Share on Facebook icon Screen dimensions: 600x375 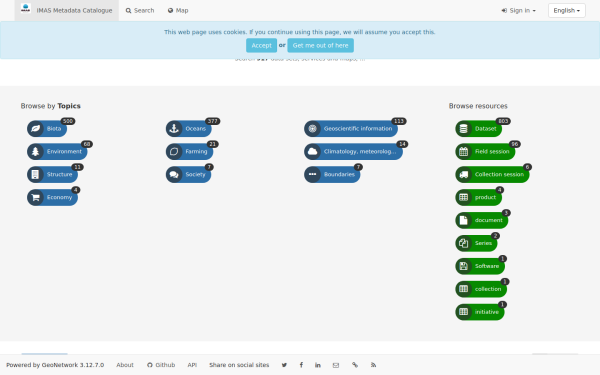click(301, 365)
